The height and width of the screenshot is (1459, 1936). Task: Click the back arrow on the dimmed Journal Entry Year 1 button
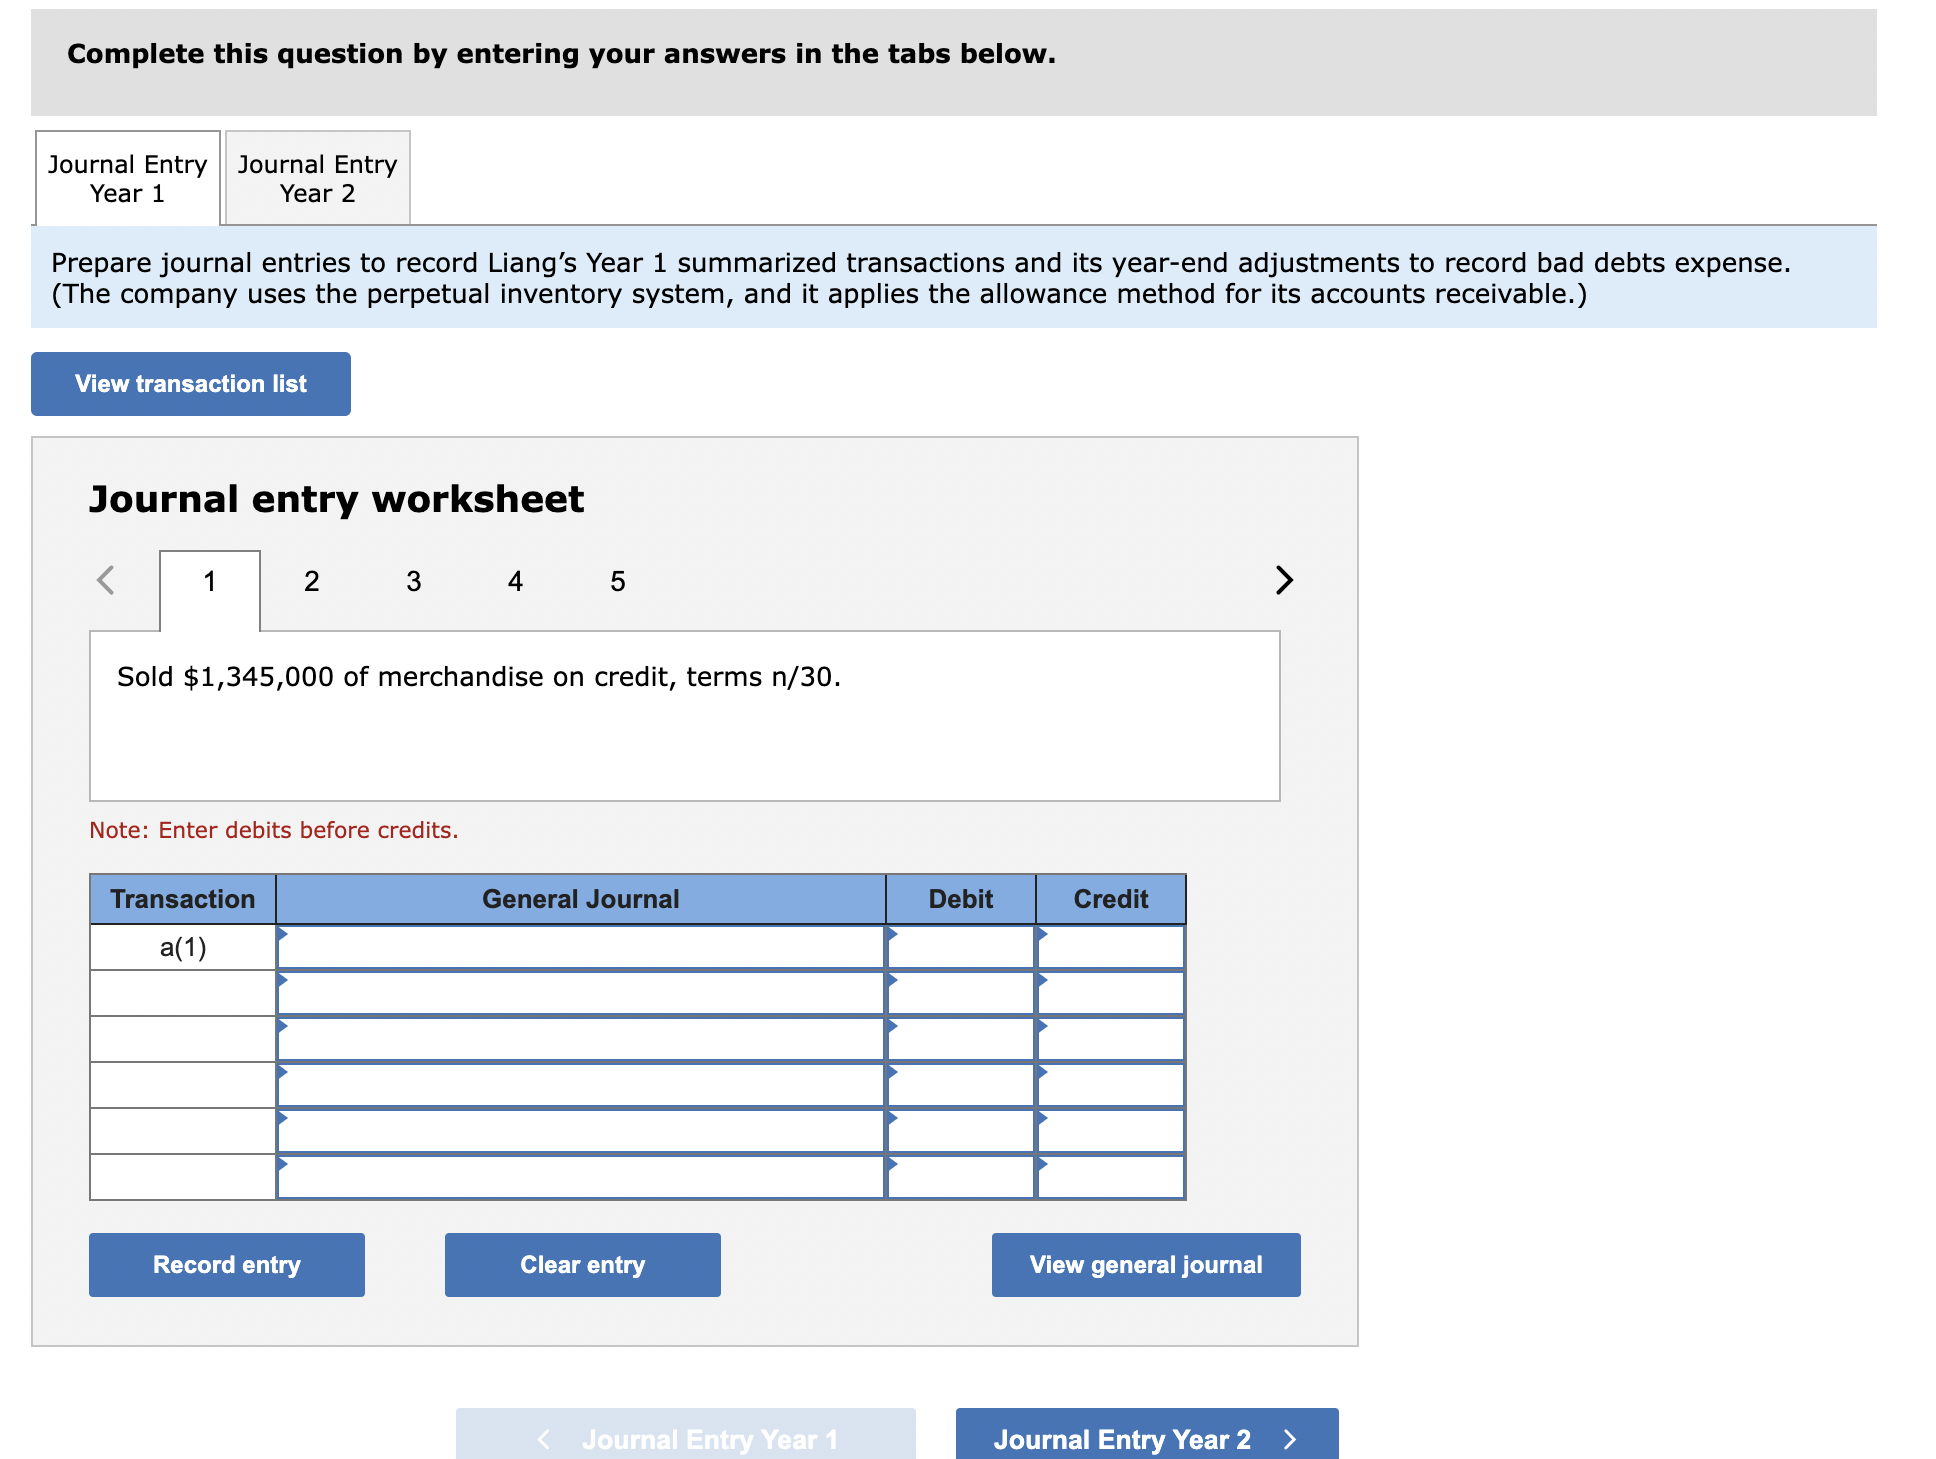click(545, 1439)
